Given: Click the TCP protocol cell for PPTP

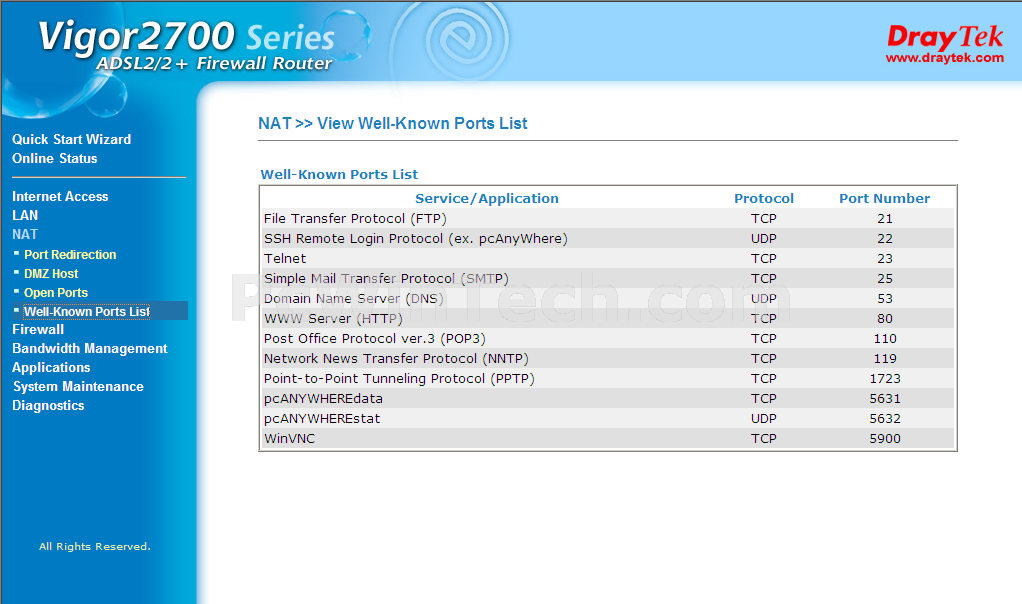Looking at the screenshot, I should 764,379.
